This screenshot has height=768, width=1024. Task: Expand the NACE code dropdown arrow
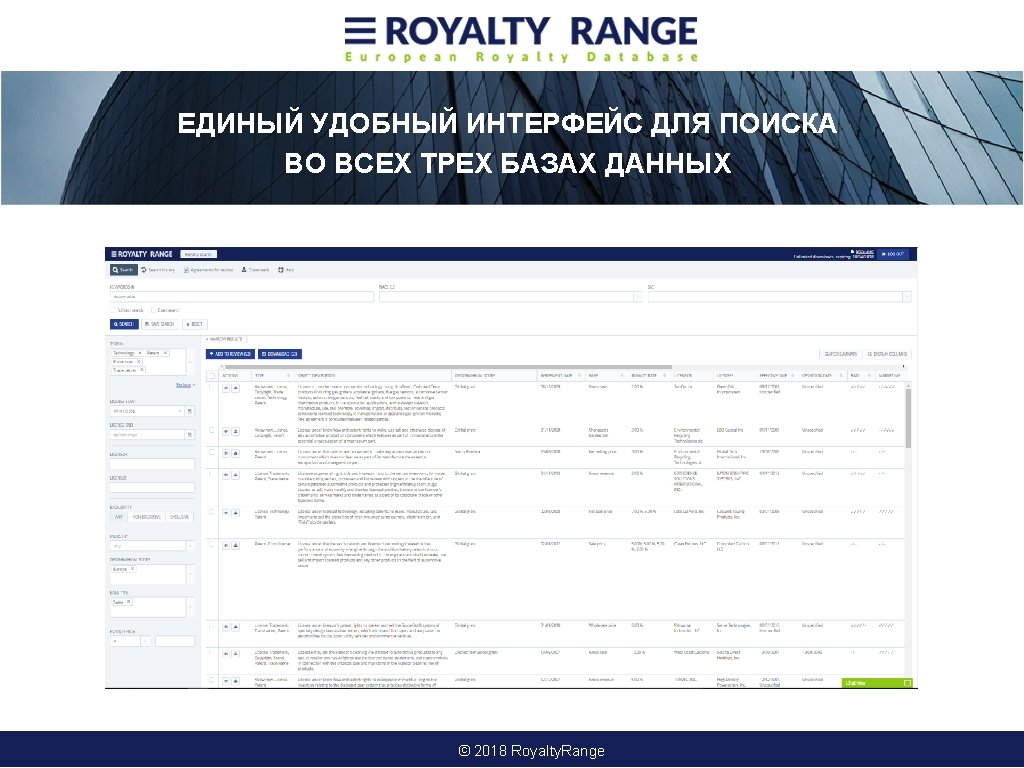(637, 297)
